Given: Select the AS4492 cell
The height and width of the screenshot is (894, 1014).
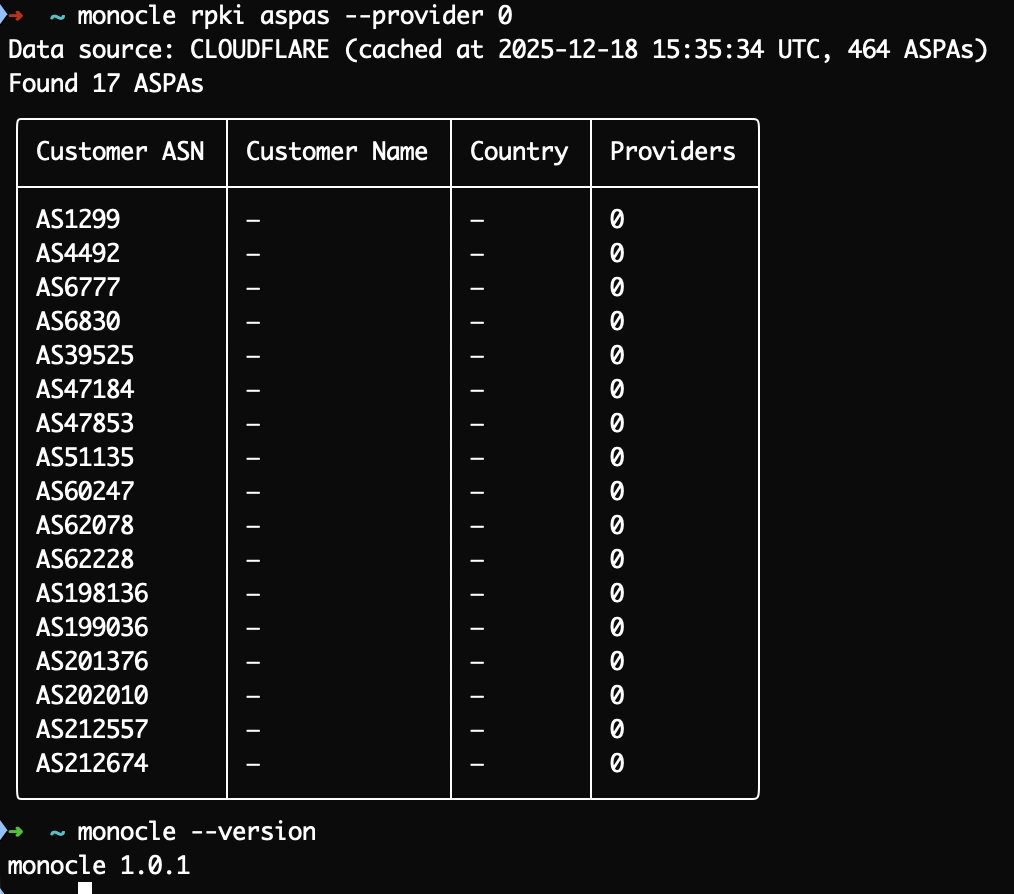Looking at the screenshot, I should [x=78, y=253].
